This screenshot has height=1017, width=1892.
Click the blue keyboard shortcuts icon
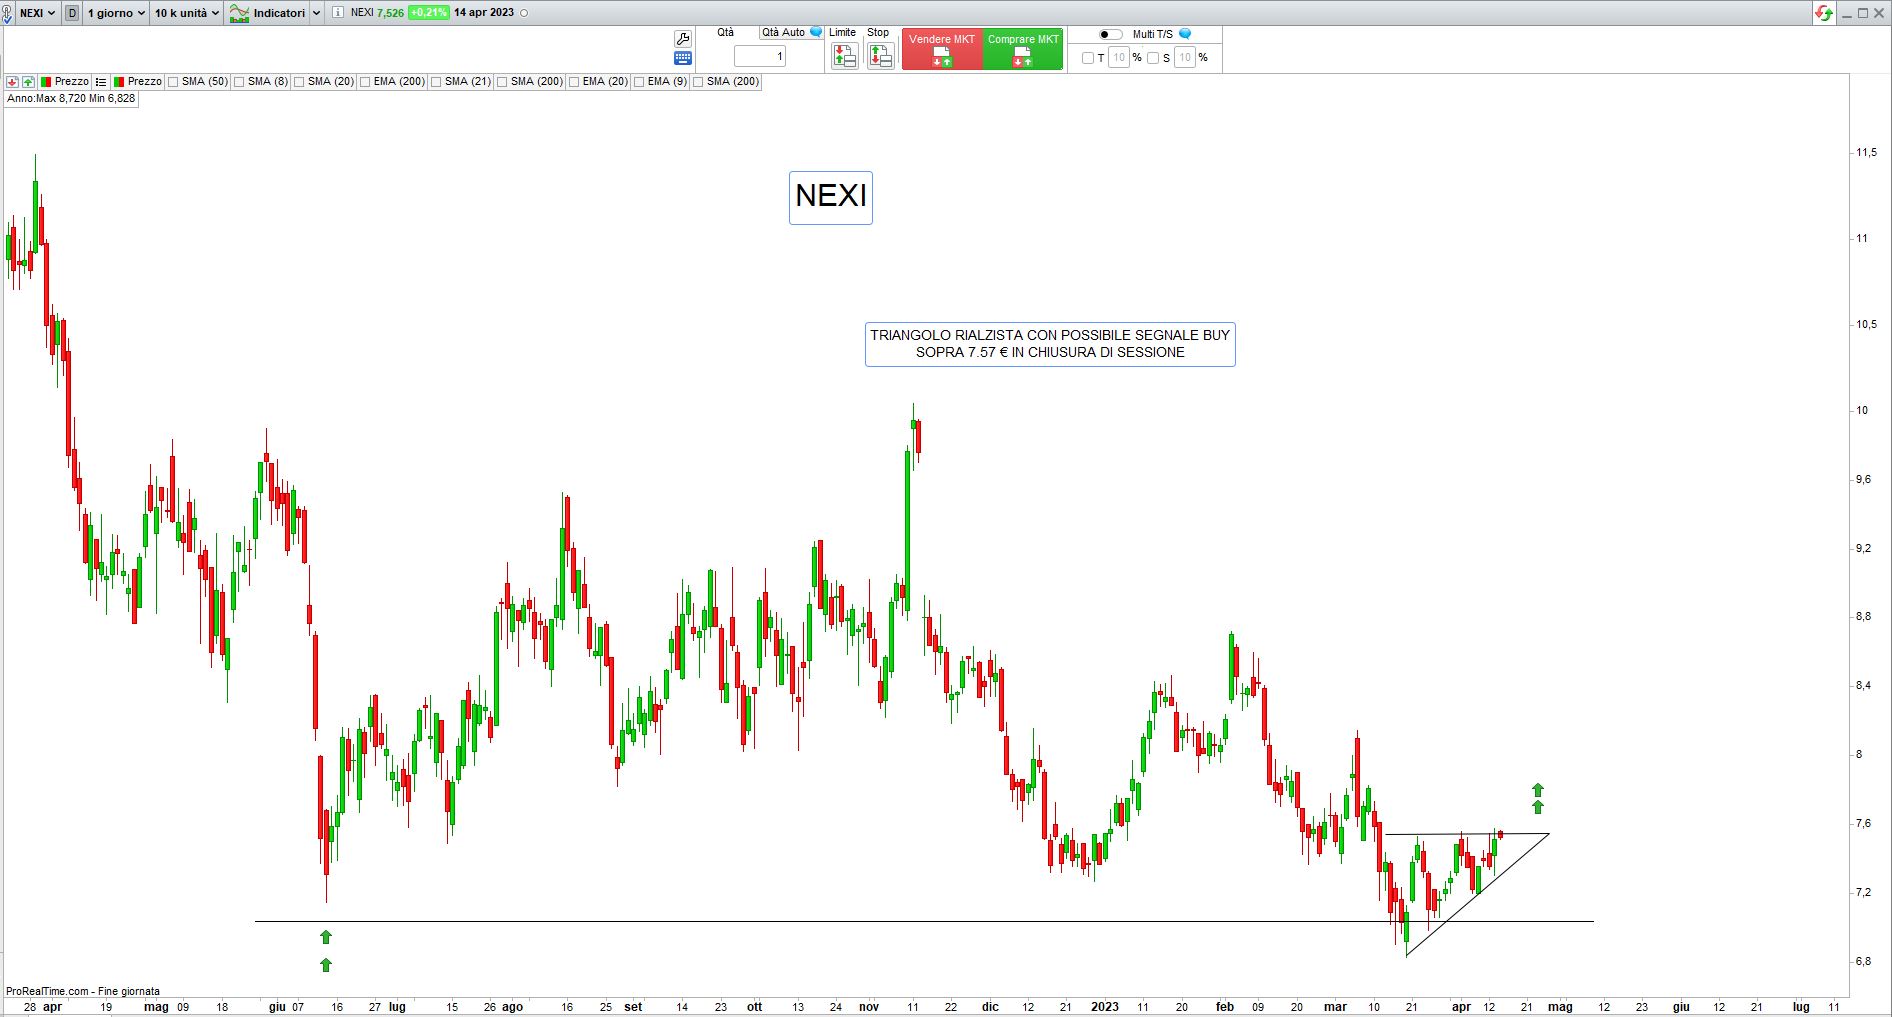683,58
